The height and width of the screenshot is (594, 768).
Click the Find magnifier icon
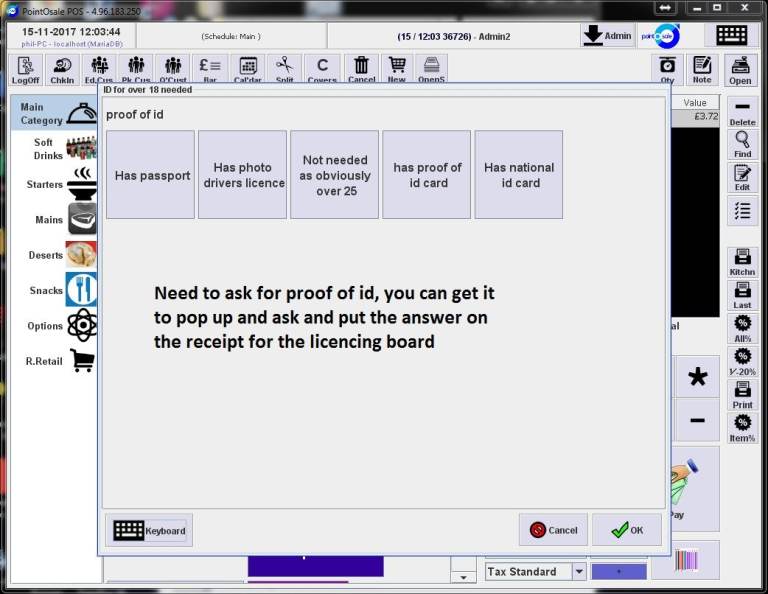tap(742, 145)
